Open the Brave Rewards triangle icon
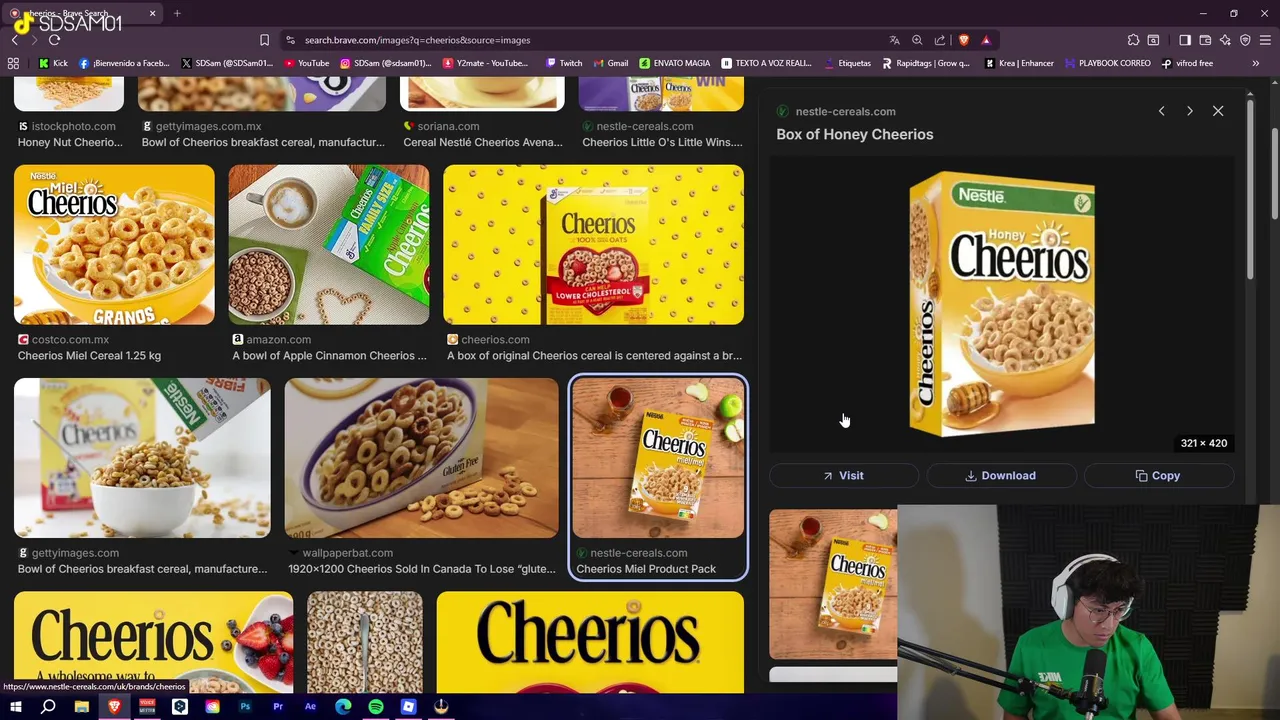This screenshot has width=1280, height=720. coord(986,40)
